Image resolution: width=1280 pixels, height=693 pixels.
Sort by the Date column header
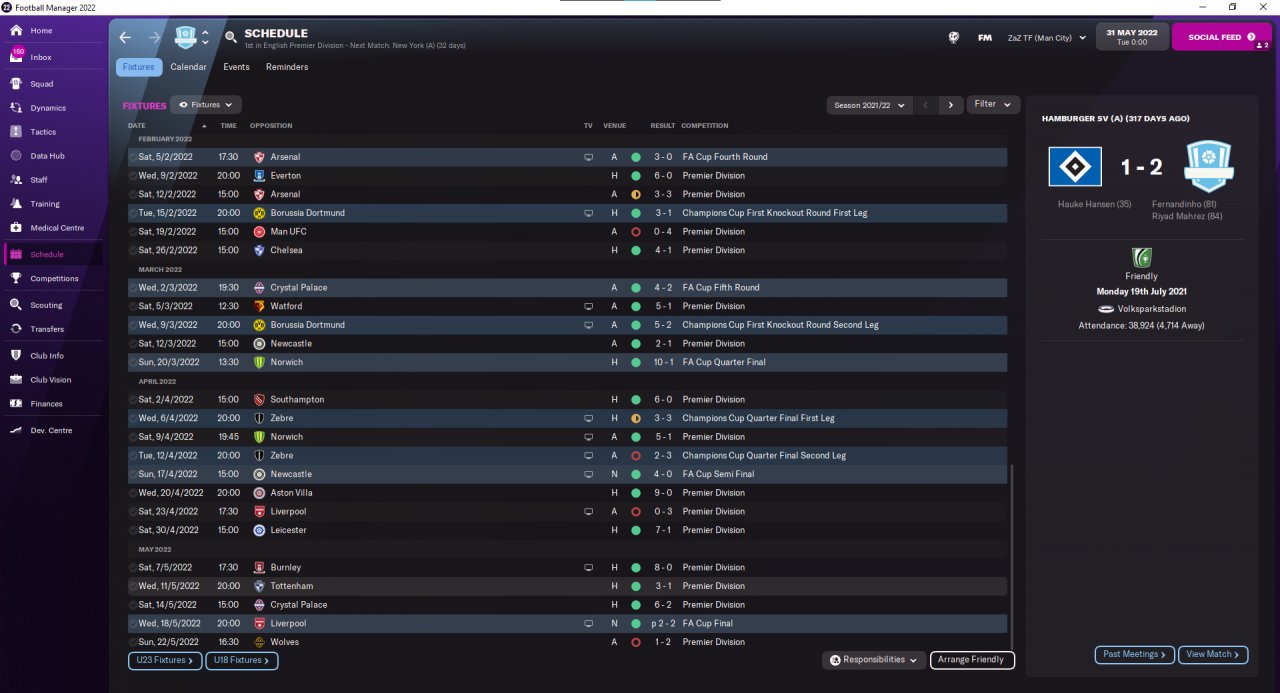(x=137, y=126)
